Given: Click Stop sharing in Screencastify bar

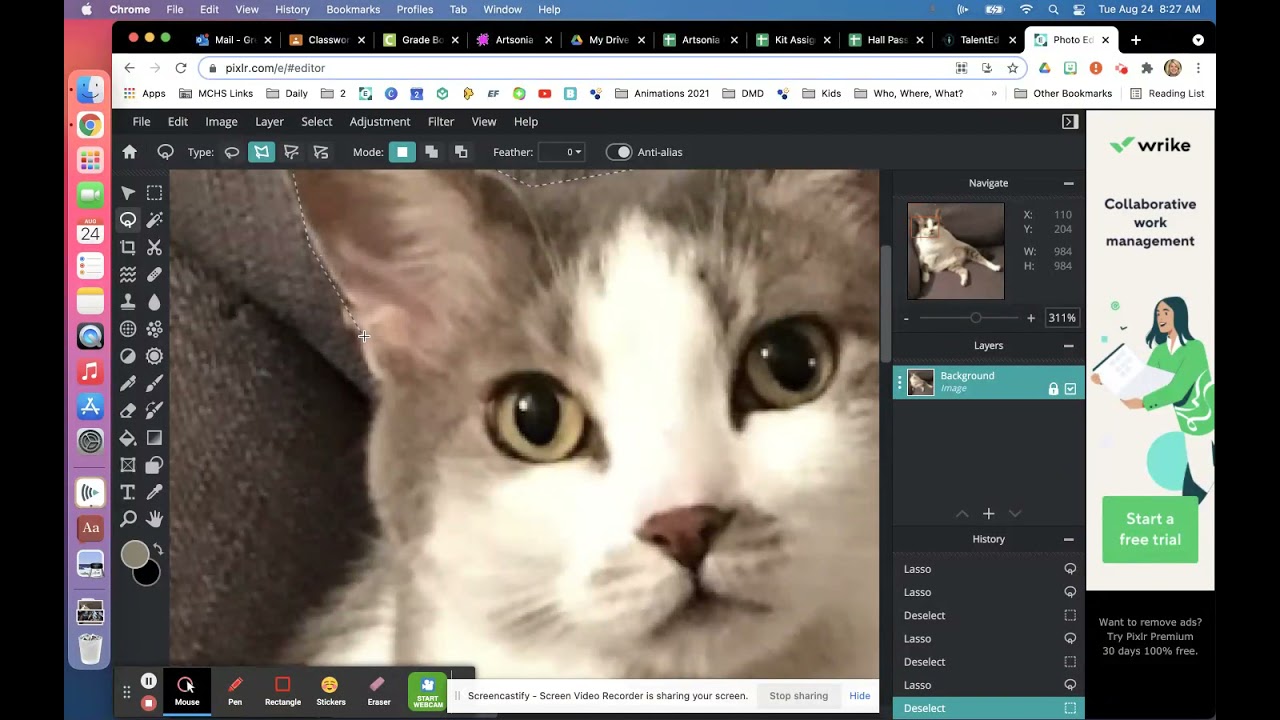Looking at the screenshot, I should coord(798,696).
